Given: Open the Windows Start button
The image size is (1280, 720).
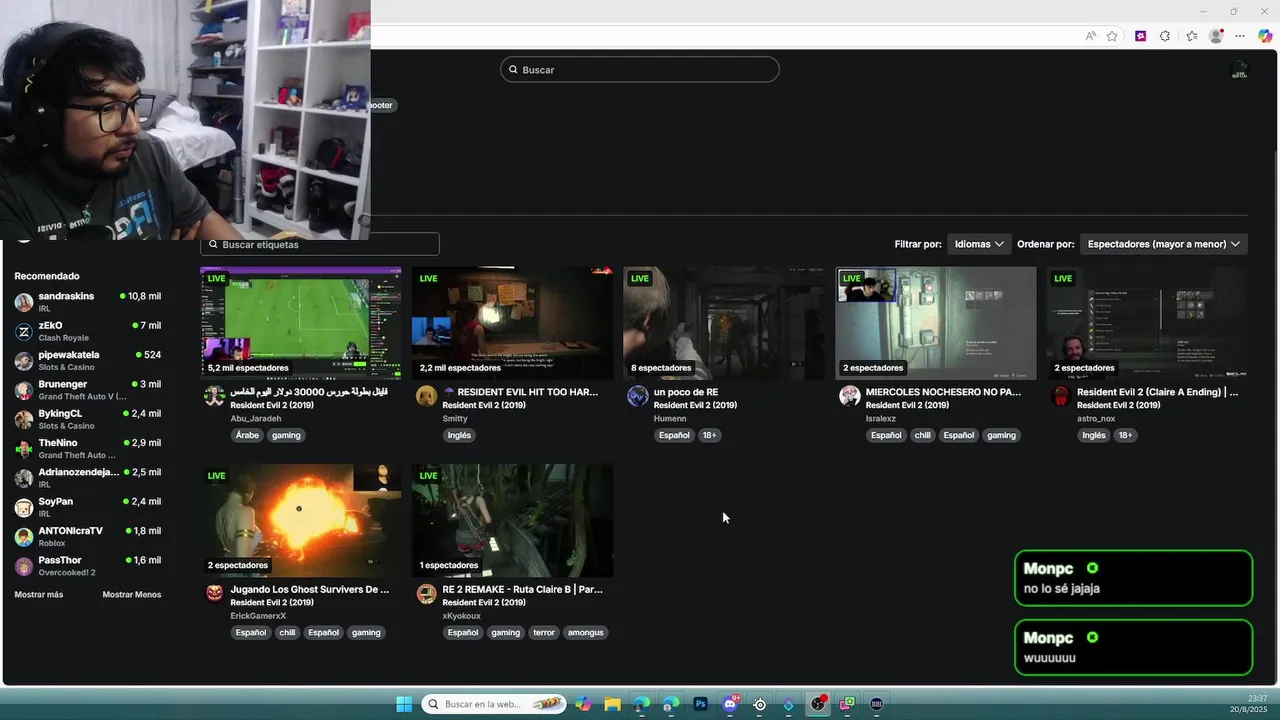Looking at the screenshot, I should pos(404,704).
